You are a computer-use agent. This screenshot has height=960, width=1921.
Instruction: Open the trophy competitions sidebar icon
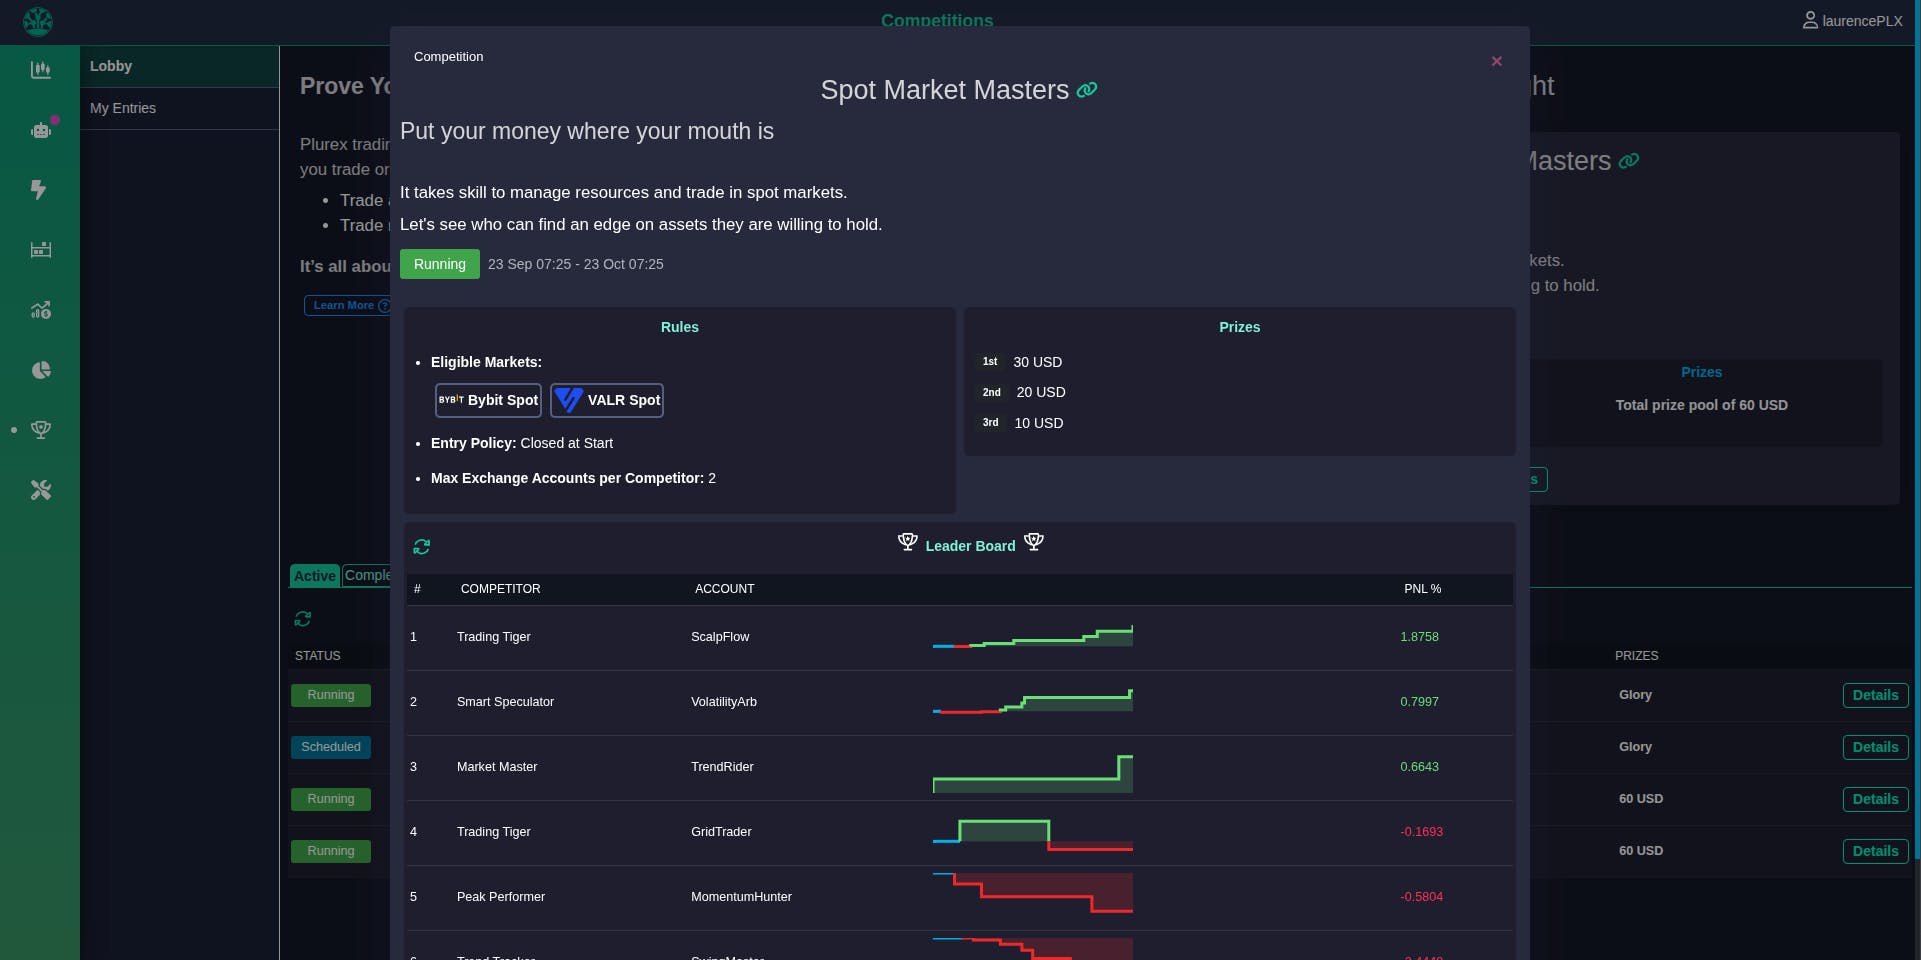(41, 430)
